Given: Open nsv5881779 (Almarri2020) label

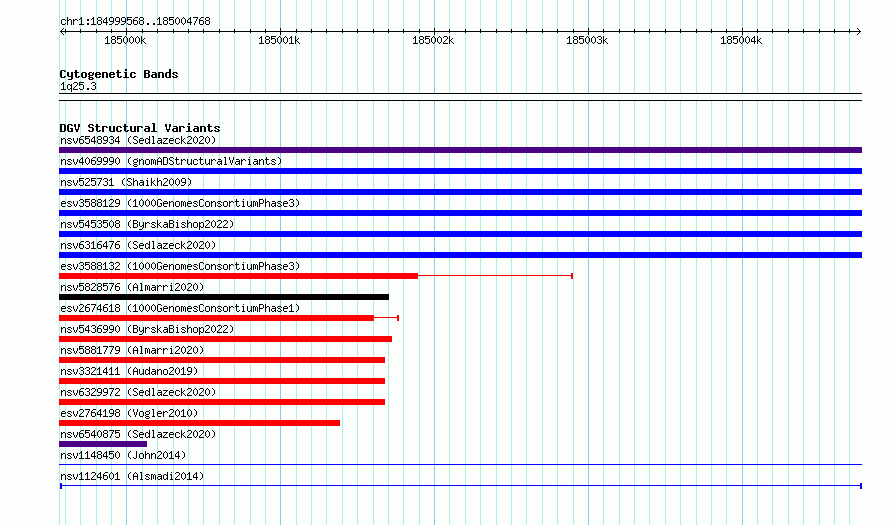Looking at the screenshot, I should pyautogui.click(x=132, y=350).
